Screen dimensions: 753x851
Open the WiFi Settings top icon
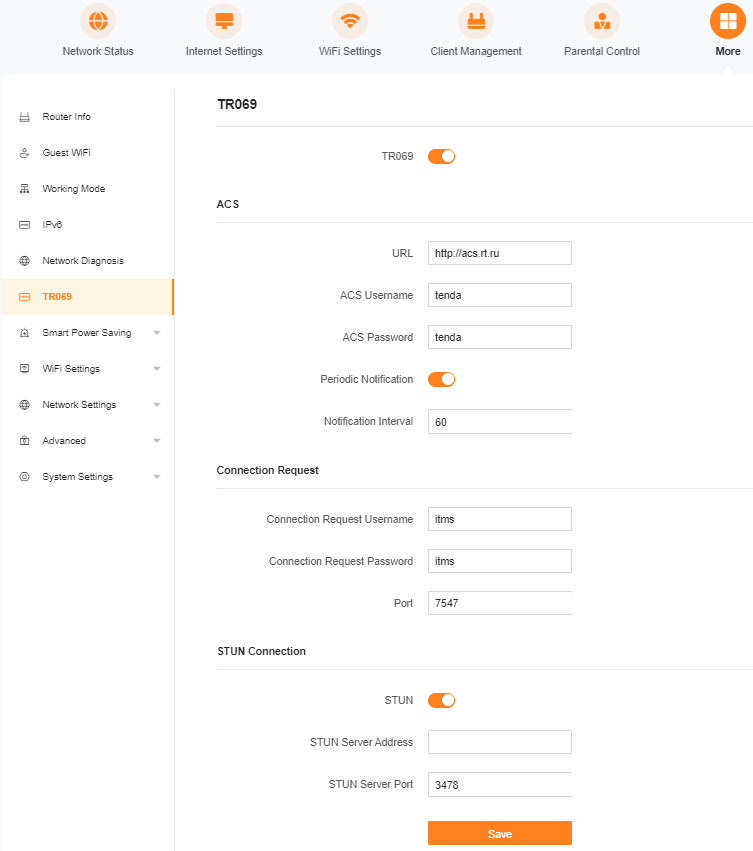(x=350, y=21)
